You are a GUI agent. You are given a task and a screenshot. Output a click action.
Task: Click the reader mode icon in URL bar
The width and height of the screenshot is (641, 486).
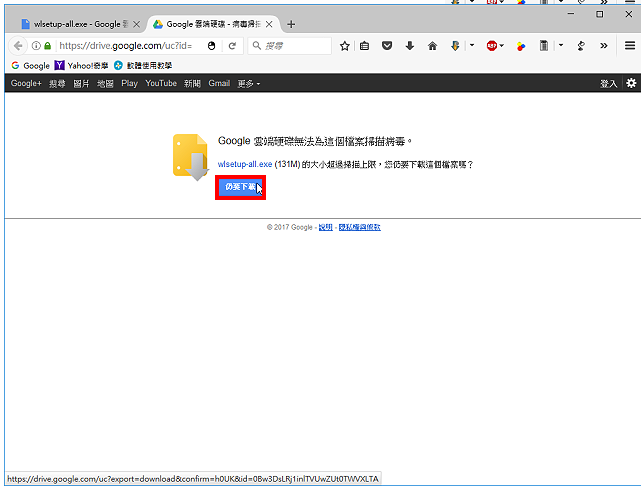pyautogui.click(x=211, y=46)
